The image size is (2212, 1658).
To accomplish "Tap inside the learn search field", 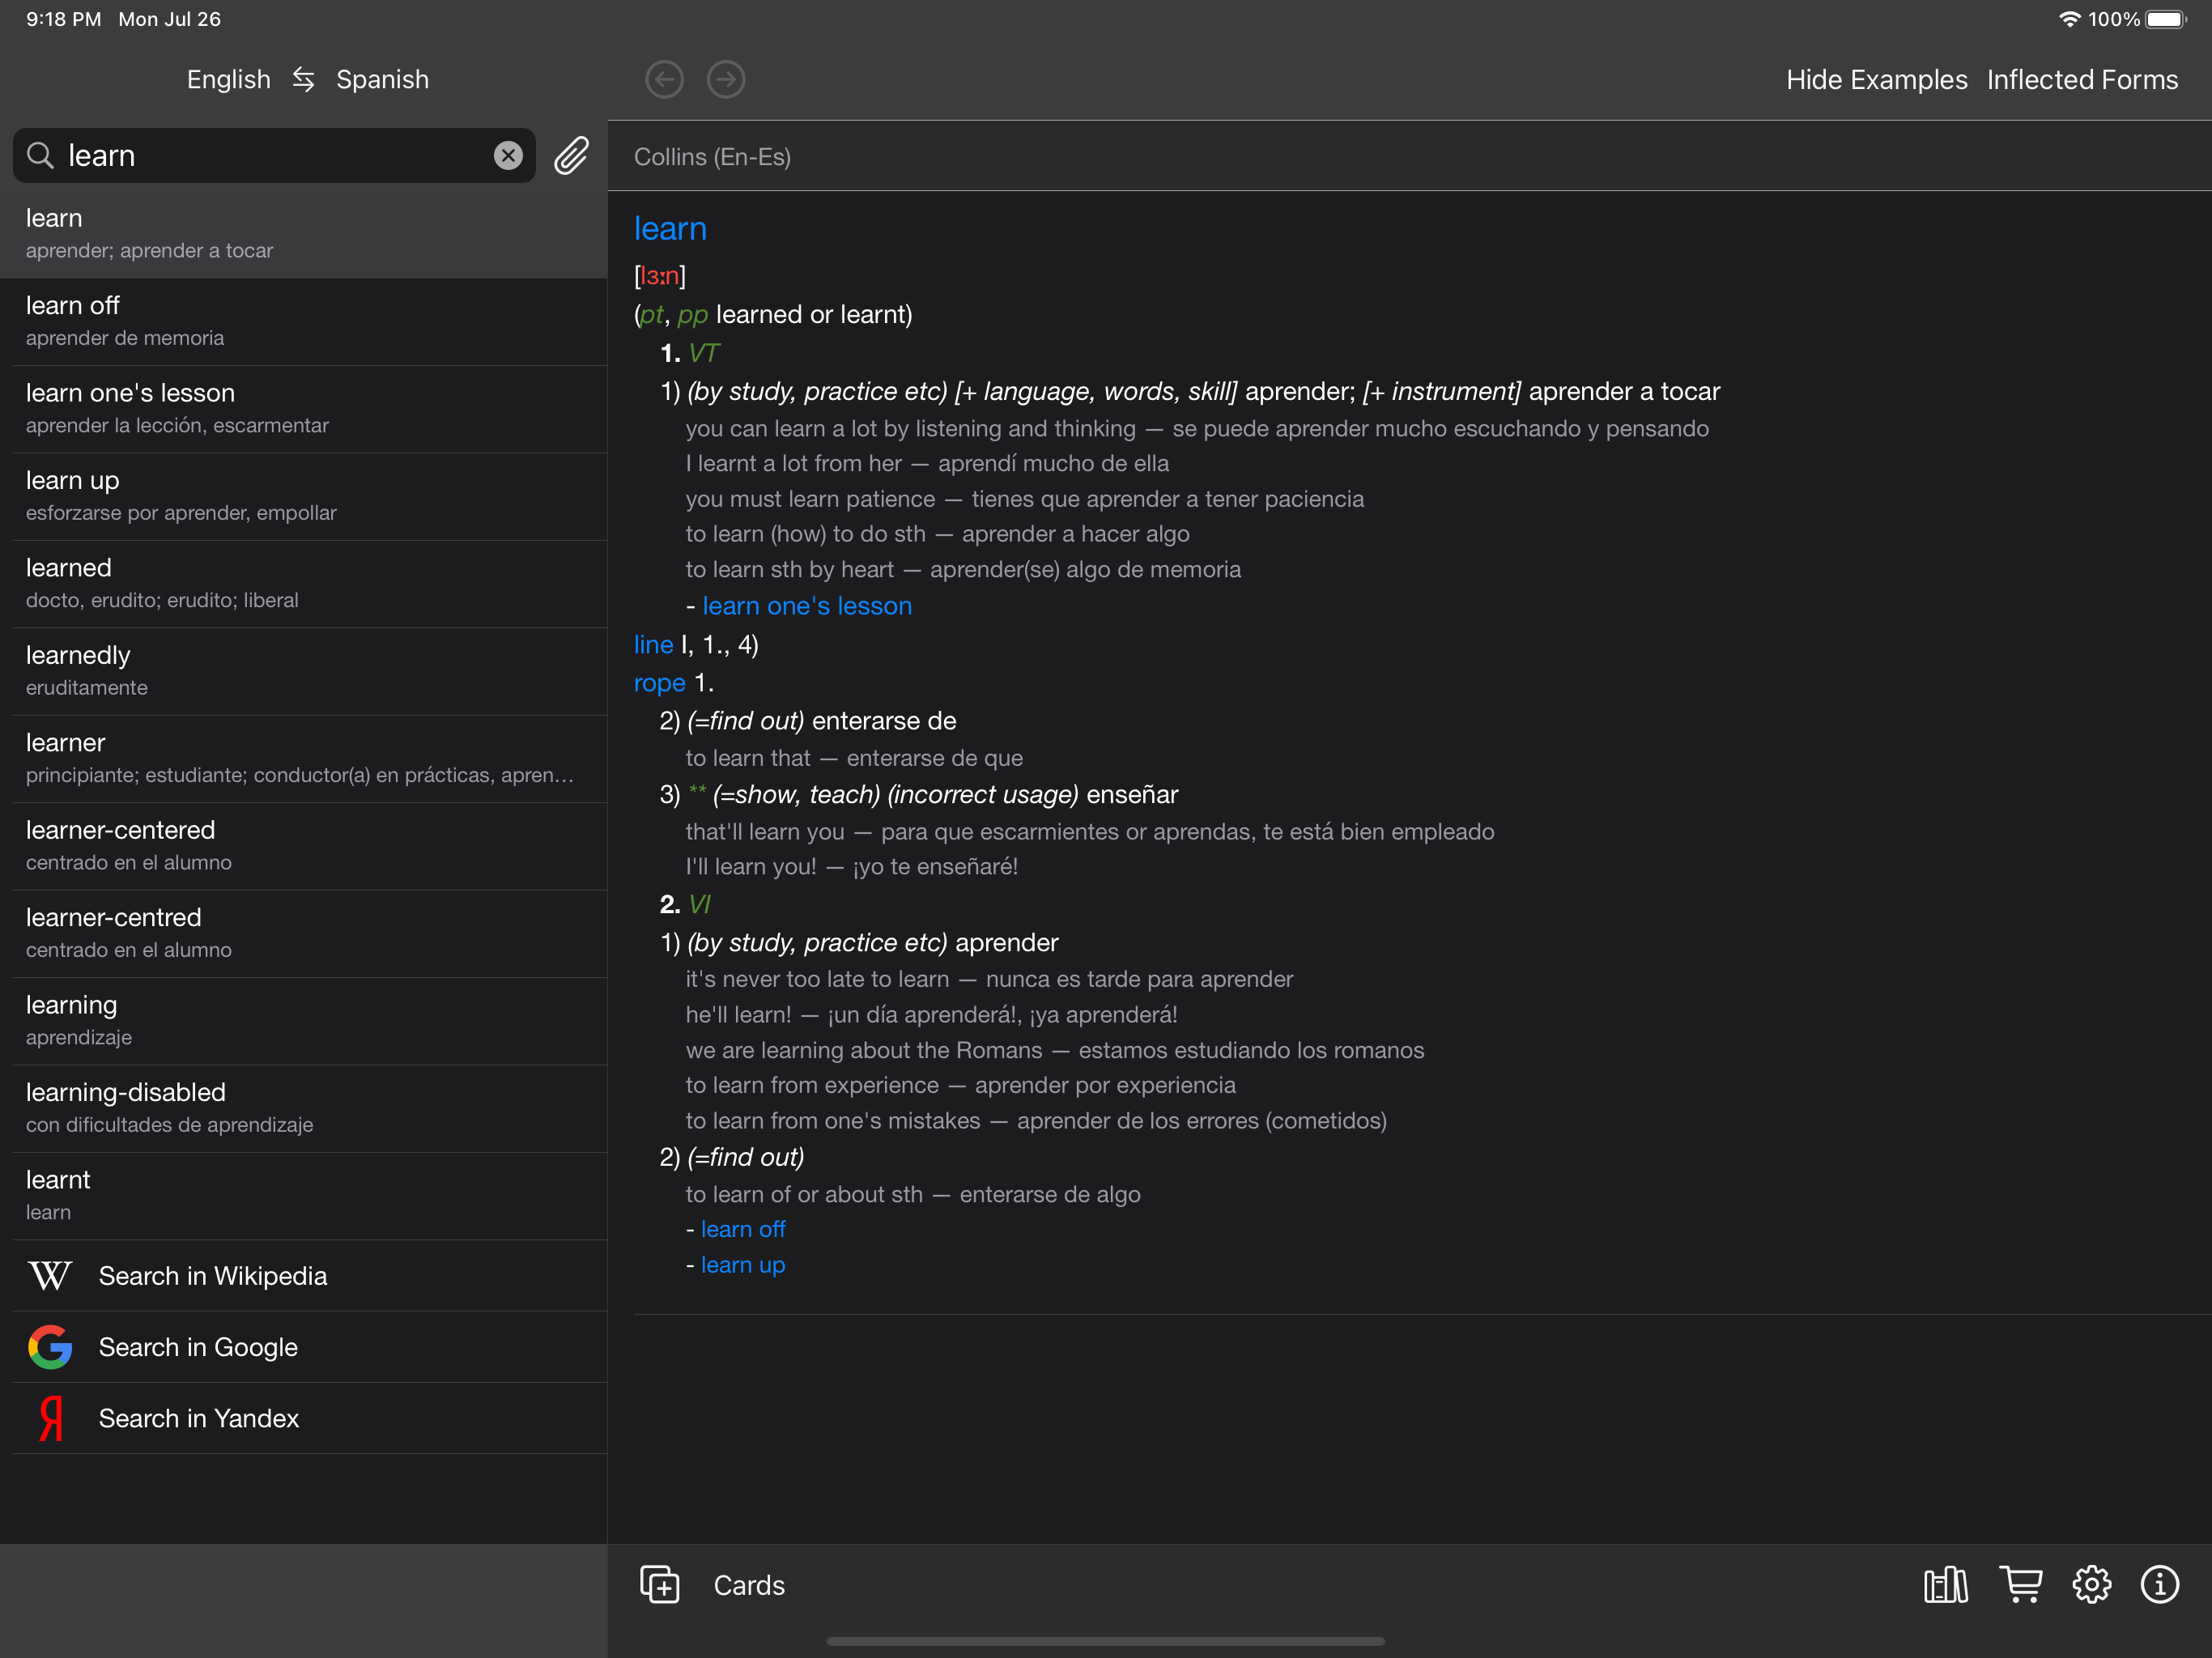I will pyautogui.click(x=270, y=155).
